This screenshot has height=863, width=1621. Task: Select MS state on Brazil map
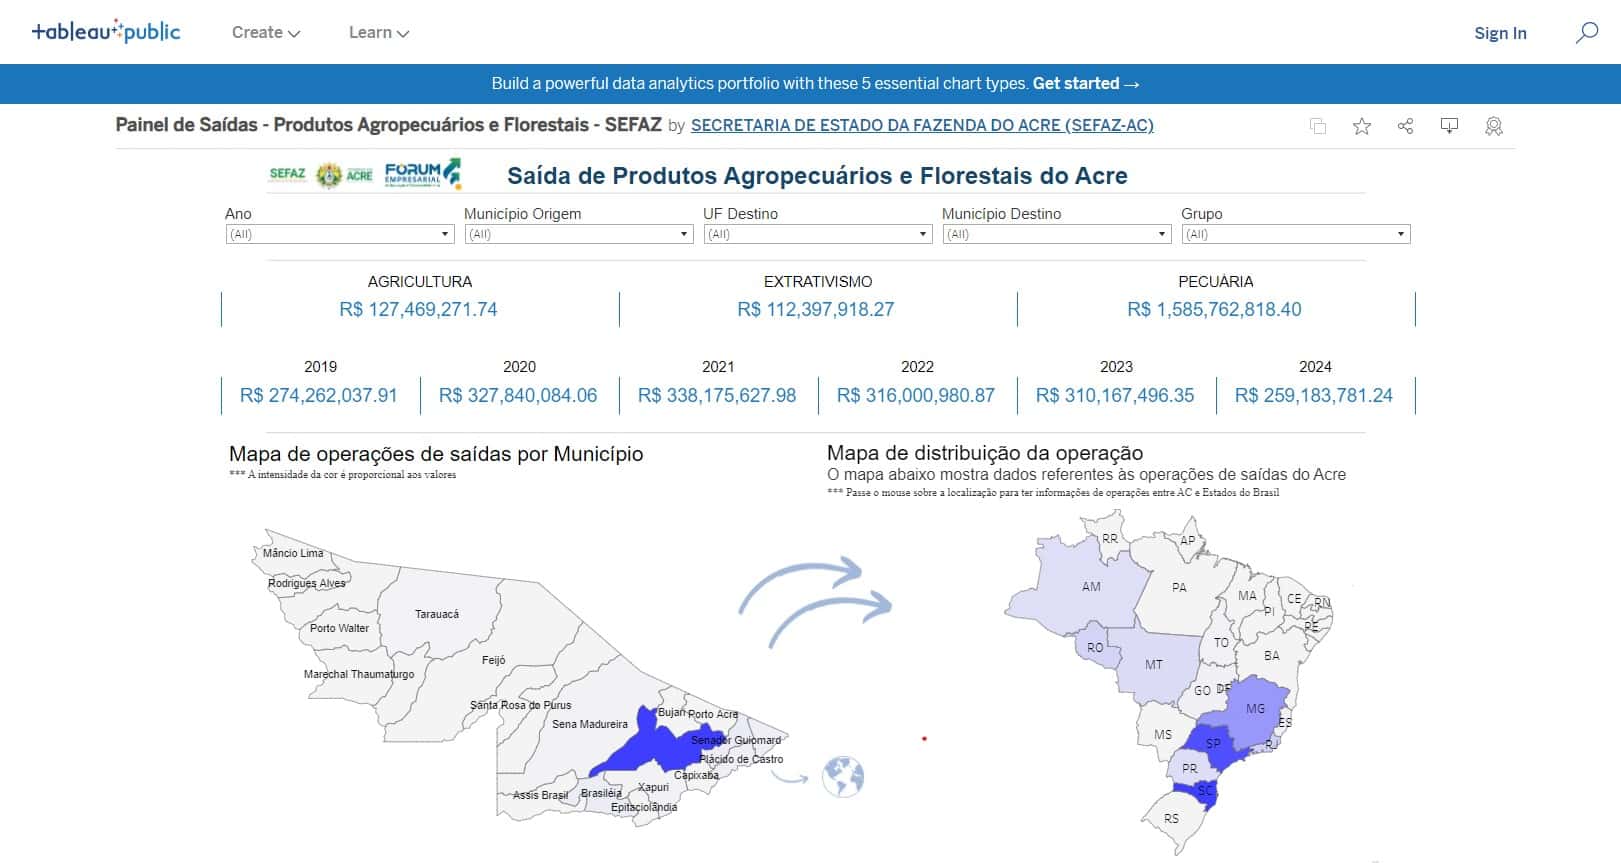[1163, 734]
